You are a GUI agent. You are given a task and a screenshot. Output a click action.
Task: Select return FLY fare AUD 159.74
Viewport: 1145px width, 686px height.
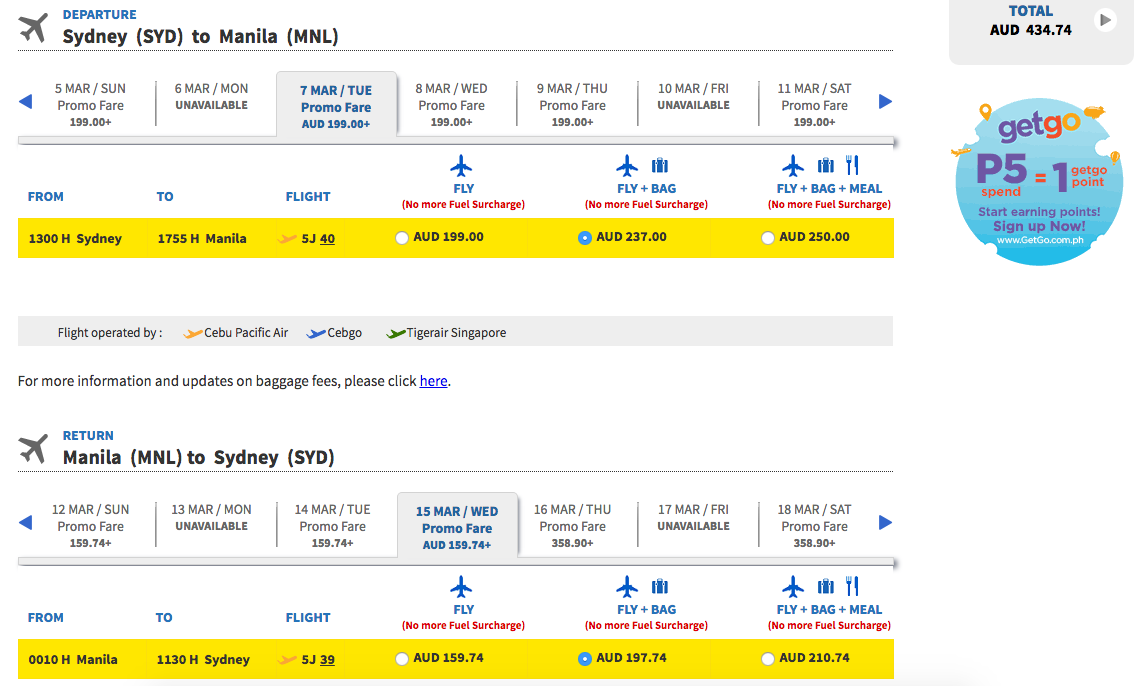[402, 658]
